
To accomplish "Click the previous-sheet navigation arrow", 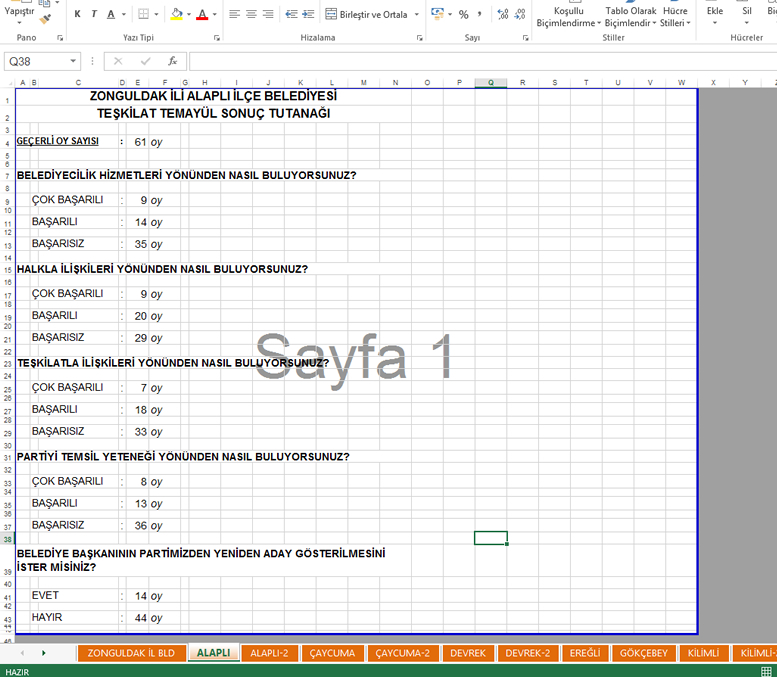I will coord(22,653).
